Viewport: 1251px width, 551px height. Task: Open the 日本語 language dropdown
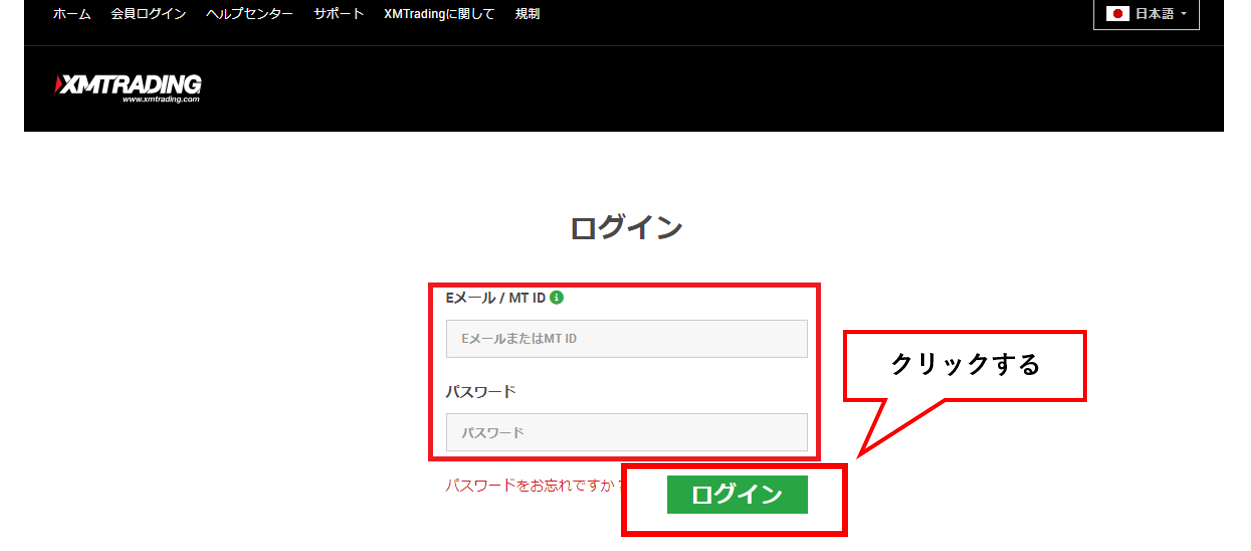[x=1146, y=14]
